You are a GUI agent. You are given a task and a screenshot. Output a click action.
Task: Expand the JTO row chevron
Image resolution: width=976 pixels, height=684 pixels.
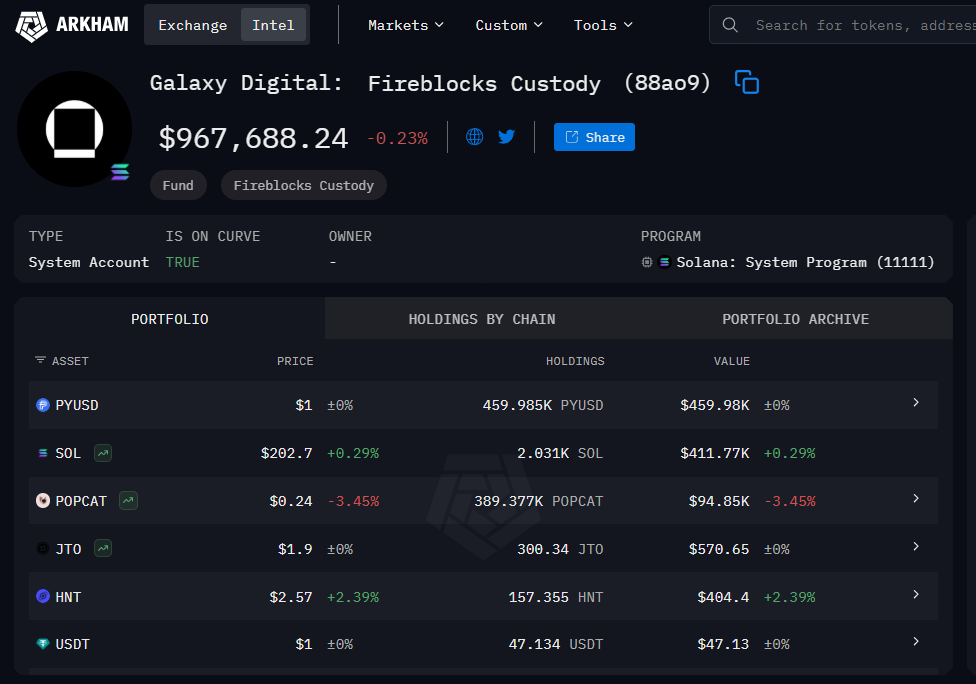(916, 546)
